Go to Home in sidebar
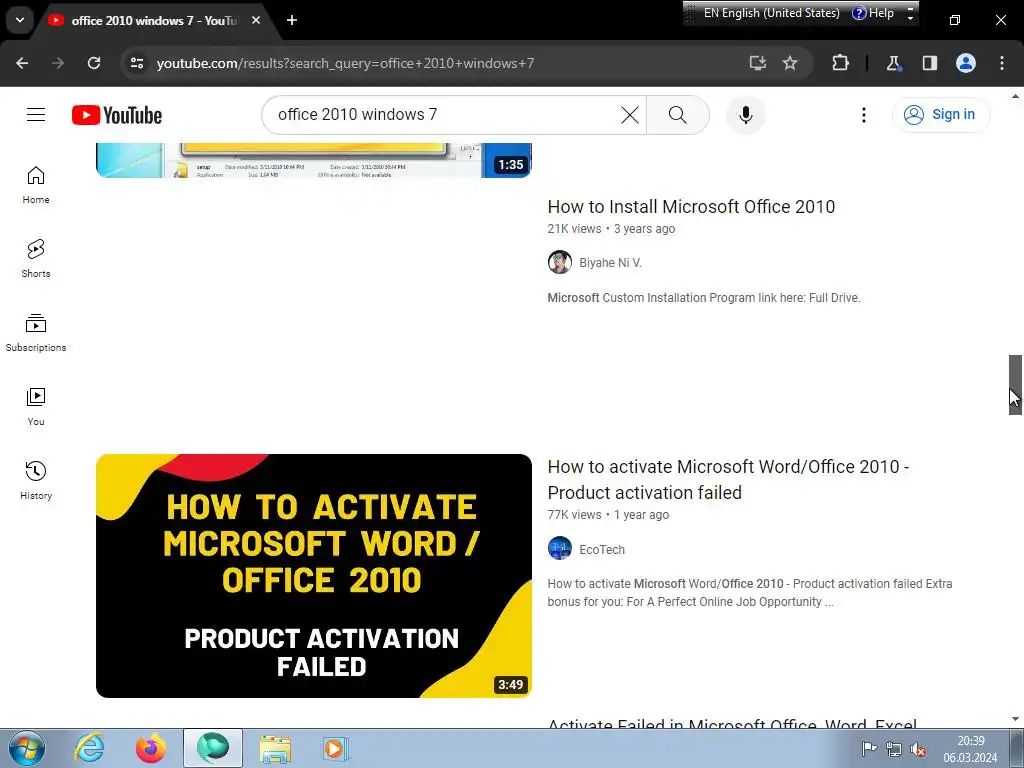This screenshot has width=1024, height=768. click(36, 185)
